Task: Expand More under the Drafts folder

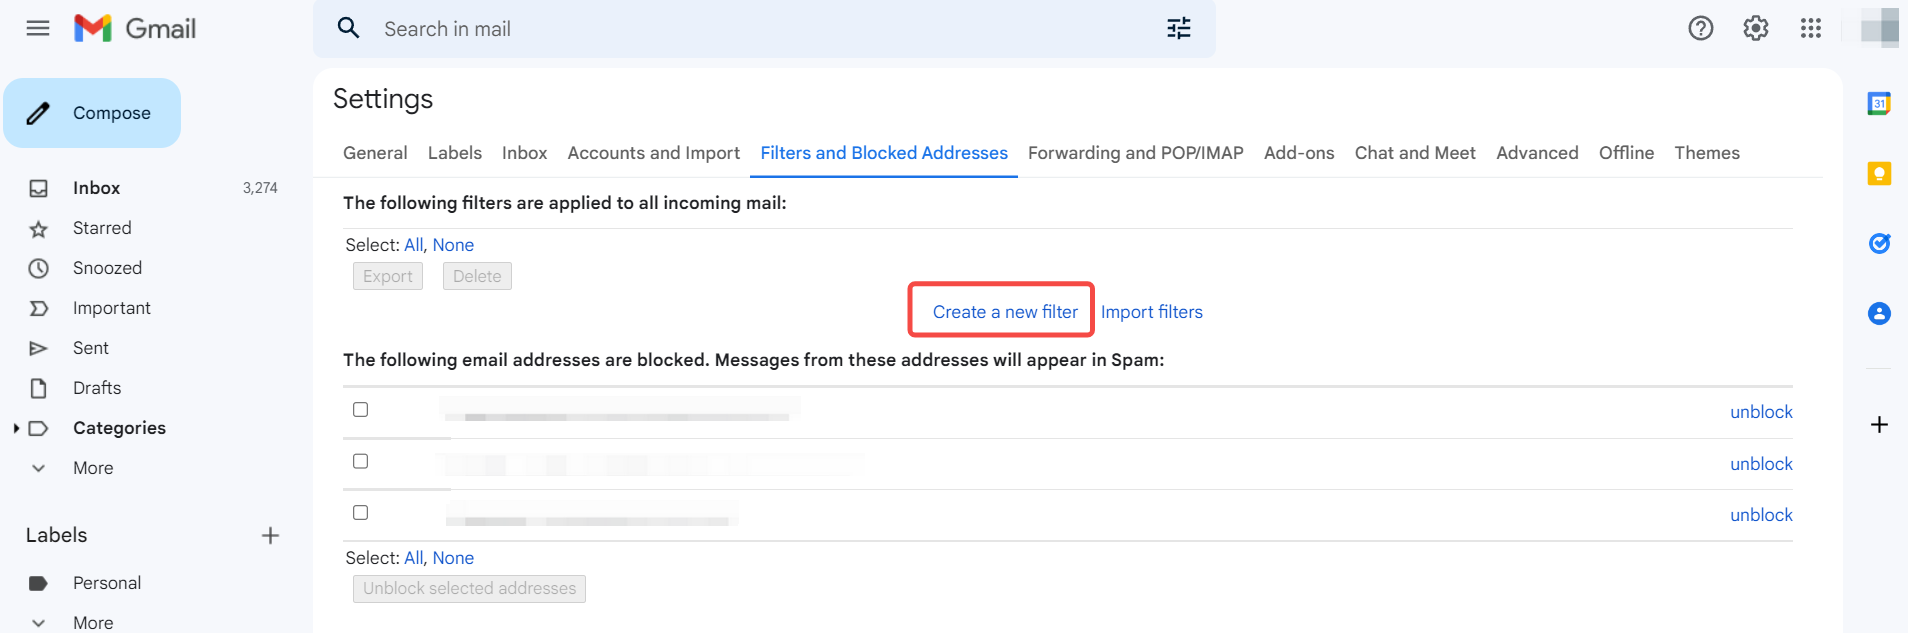Action: pos(92,468)
